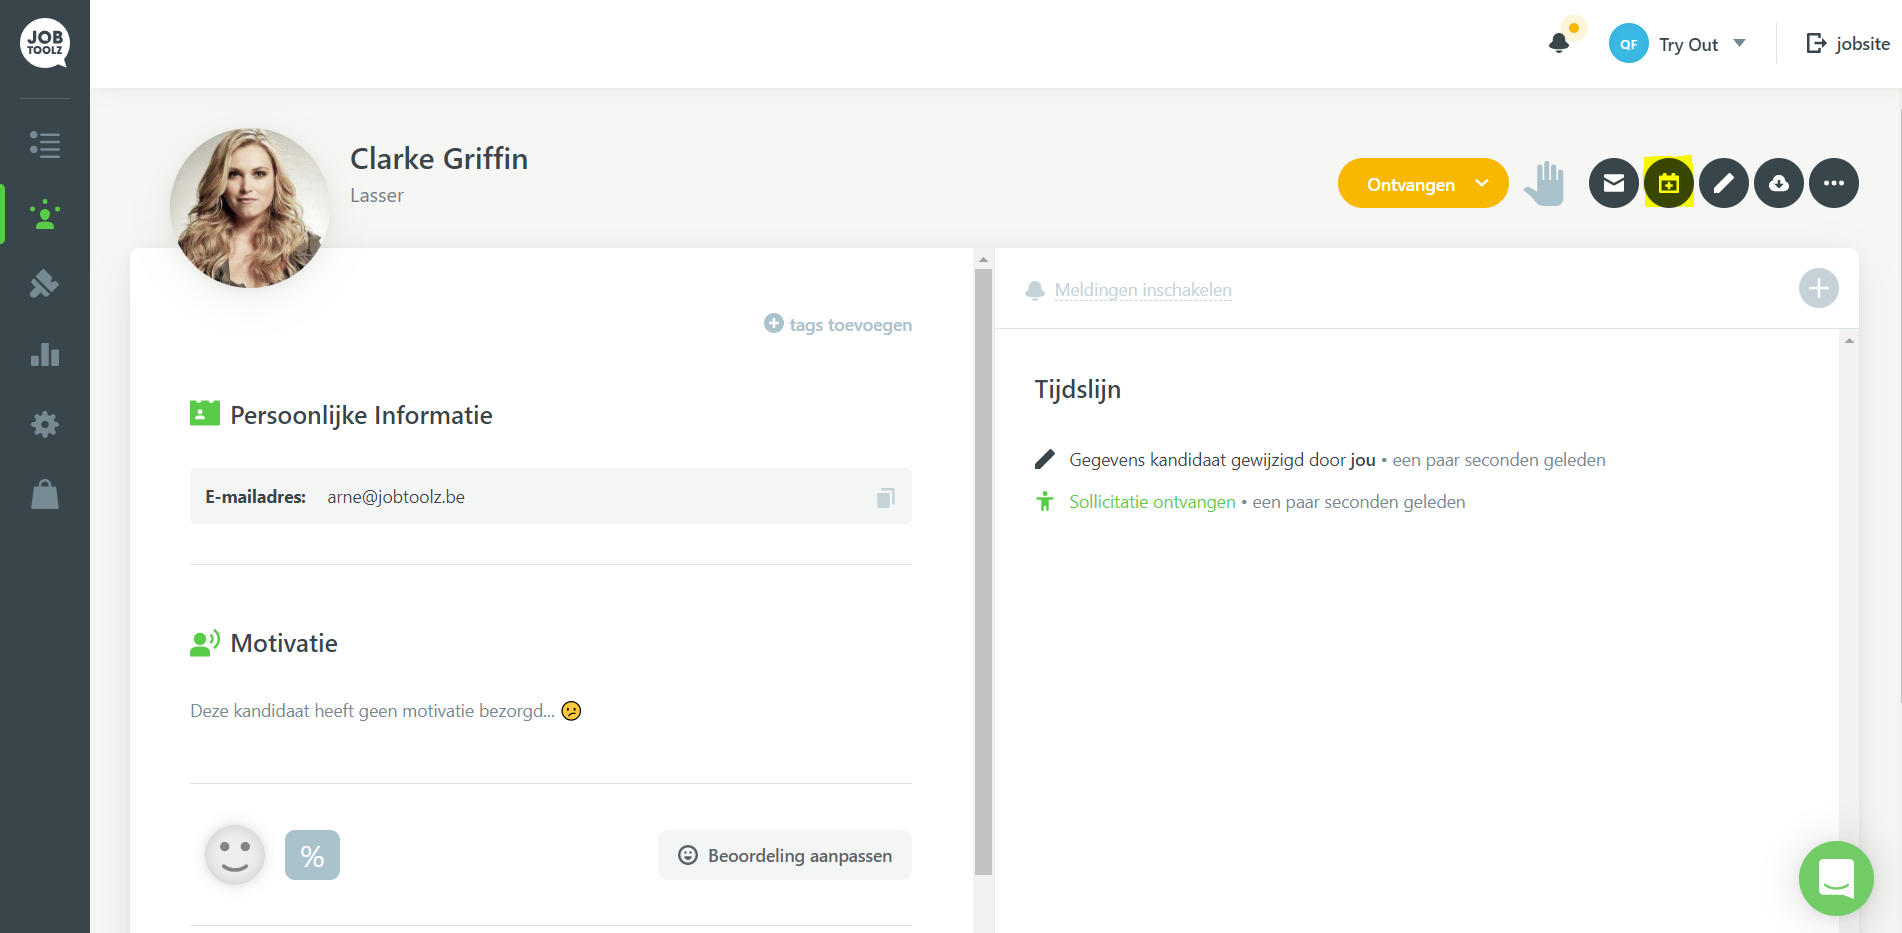Open the three-dots more options button
Screen dimensions: 1902x933
point(1833,183)
